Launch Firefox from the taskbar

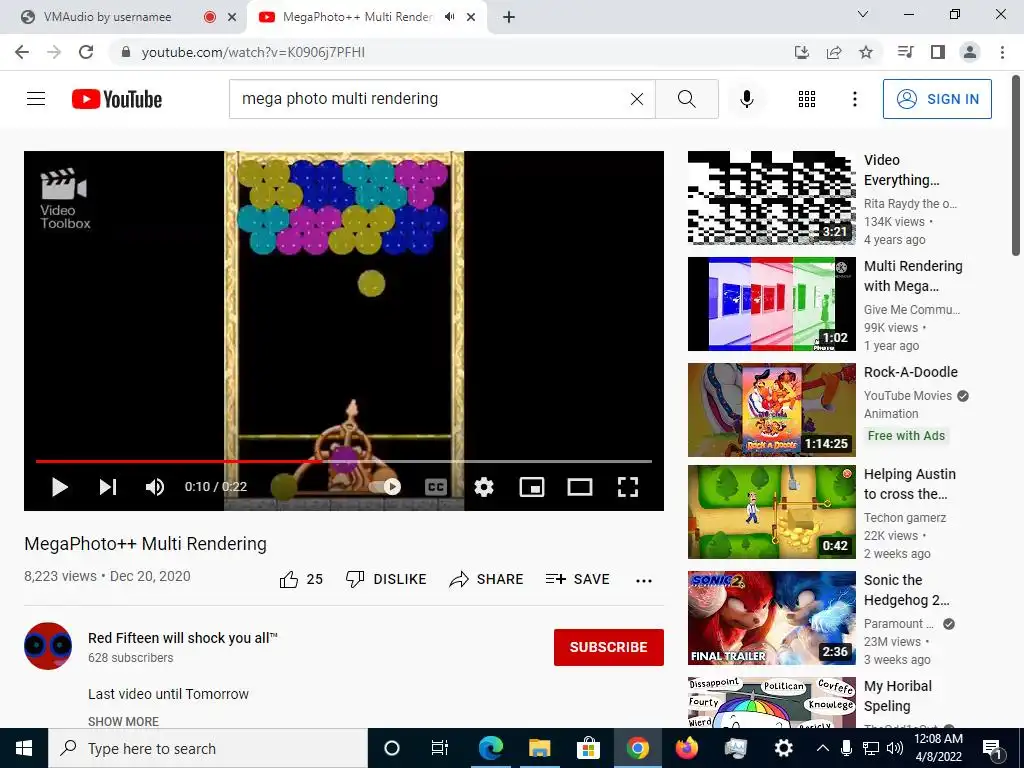tap(686, 748)
